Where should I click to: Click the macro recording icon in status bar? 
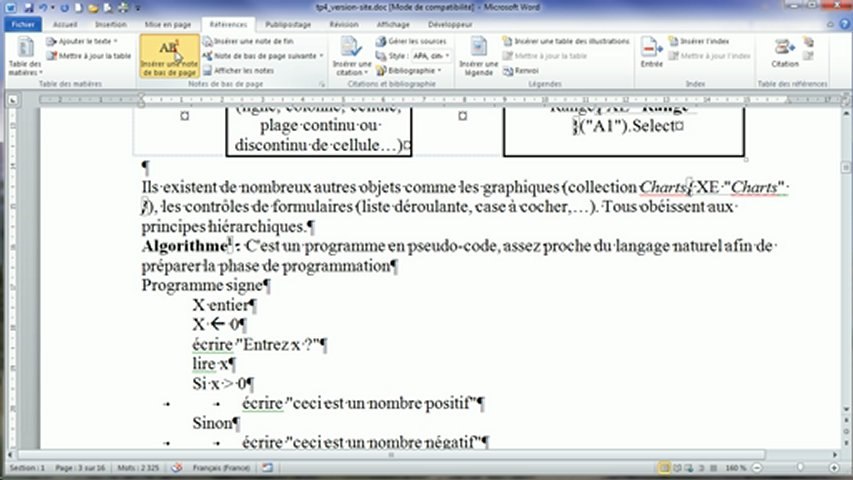(x=267, y=468)
